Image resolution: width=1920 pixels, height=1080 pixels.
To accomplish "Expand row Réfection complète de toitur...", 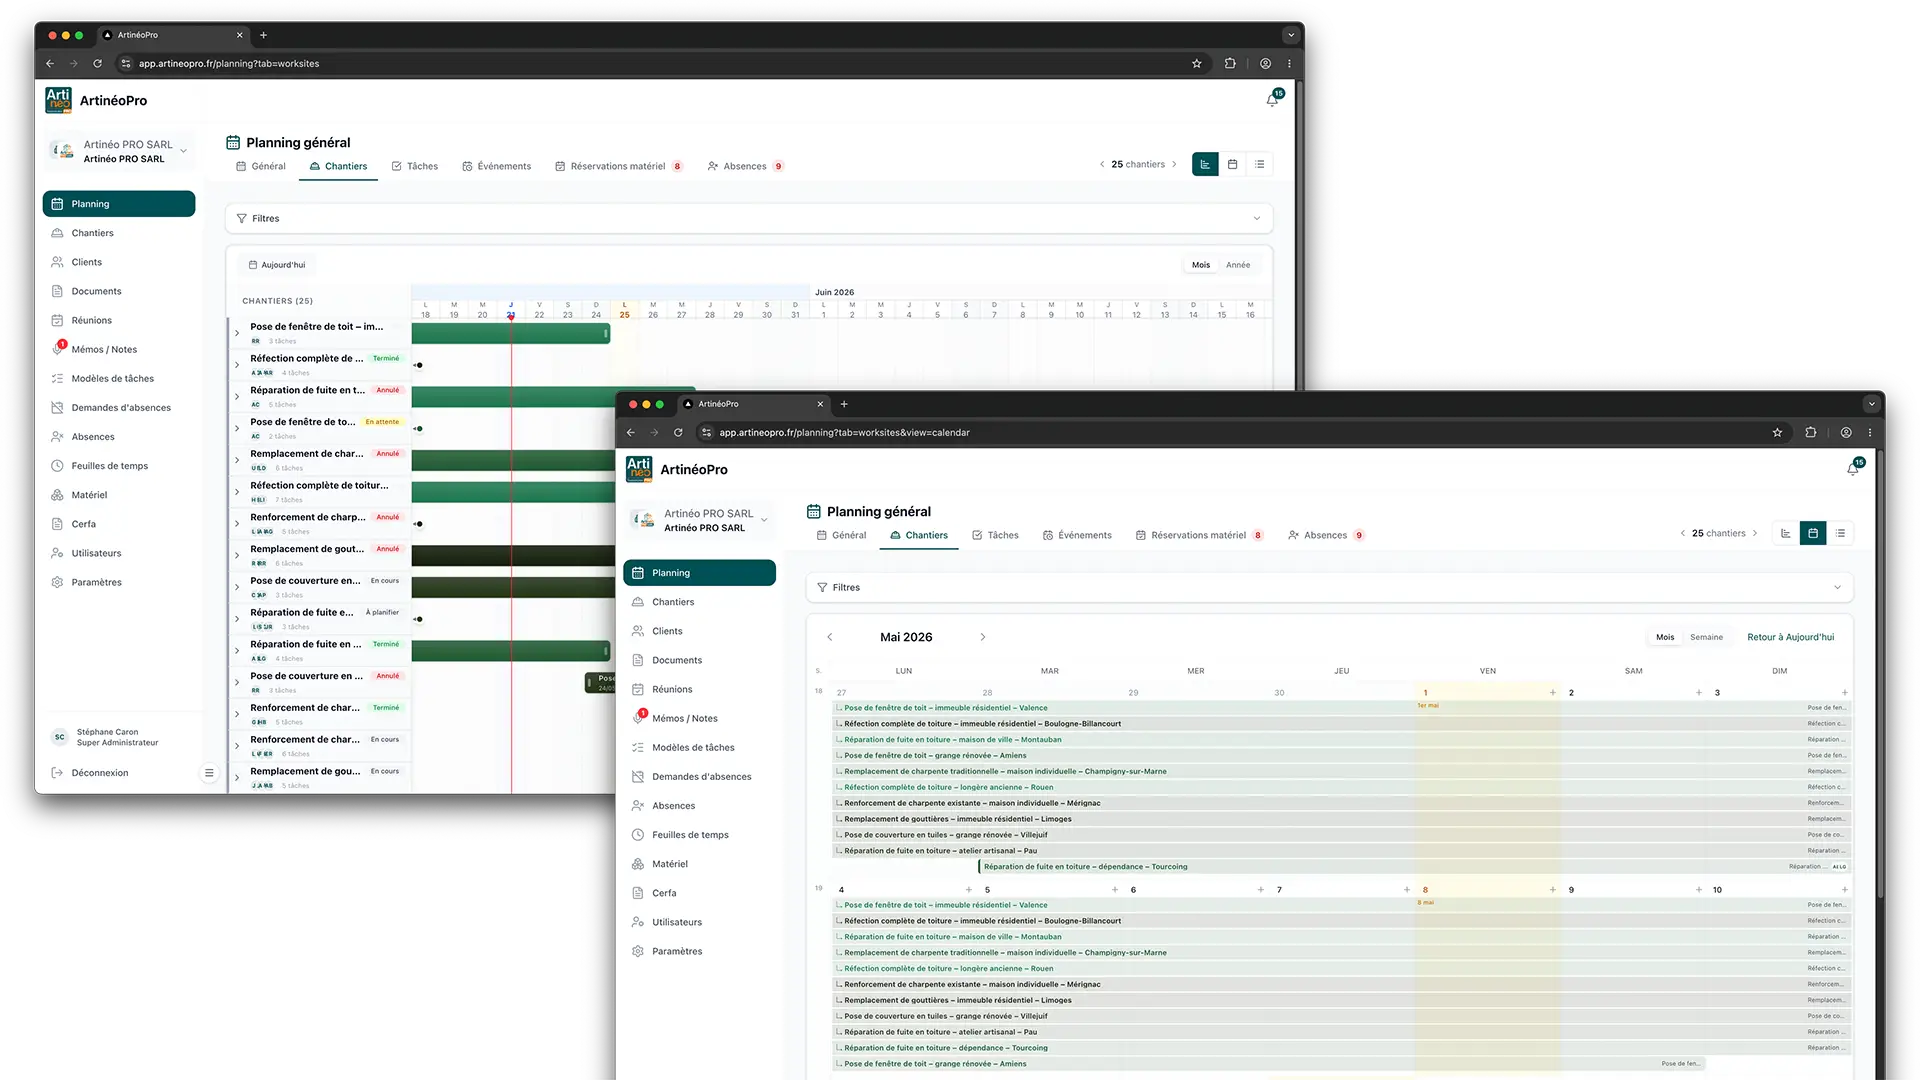I will point(237,493).
